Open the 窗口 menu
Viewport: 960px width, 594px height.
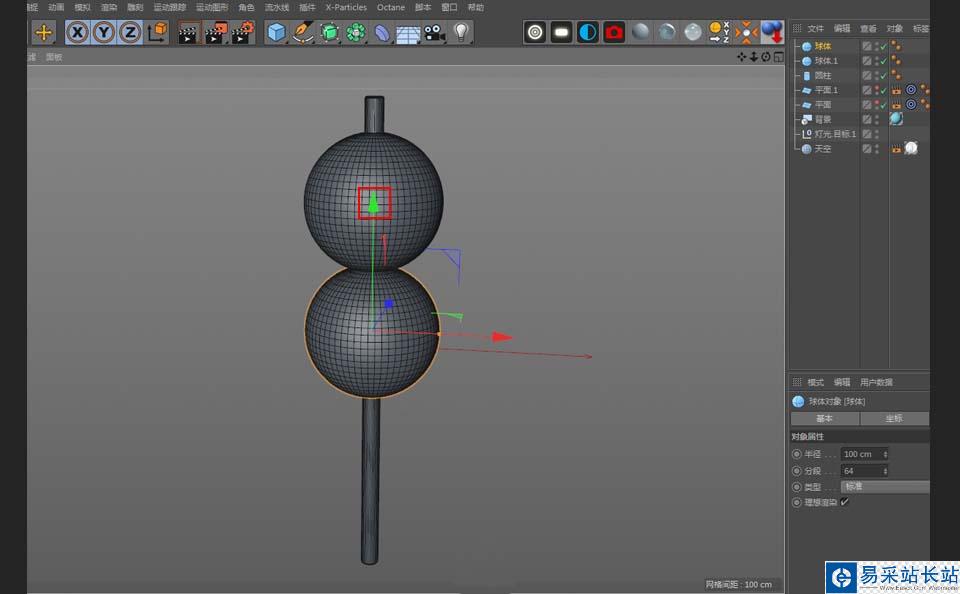(x=449, y=7)
